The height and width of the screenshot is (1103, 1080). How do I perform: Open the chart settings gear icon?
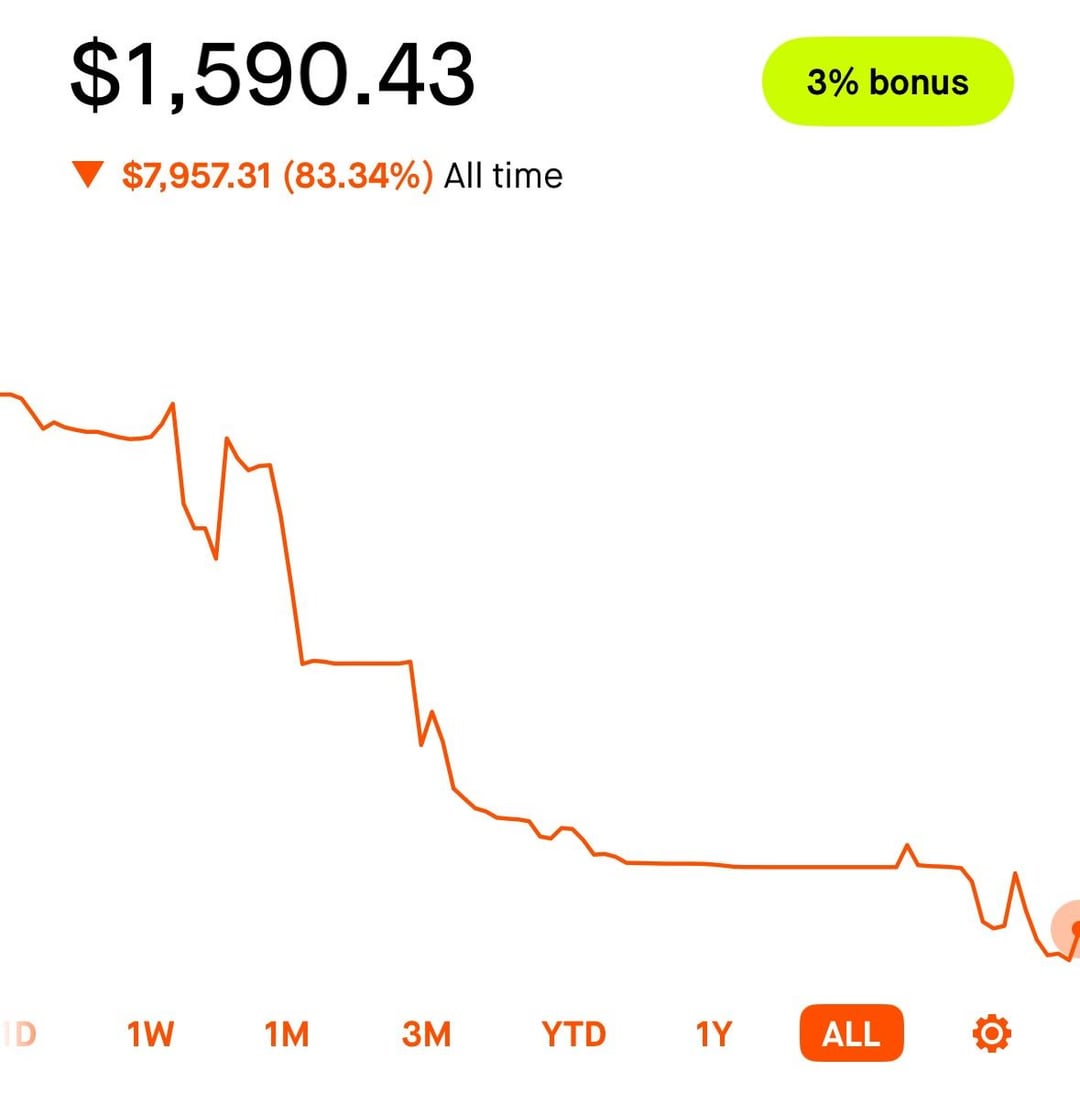coord(992,1033)
